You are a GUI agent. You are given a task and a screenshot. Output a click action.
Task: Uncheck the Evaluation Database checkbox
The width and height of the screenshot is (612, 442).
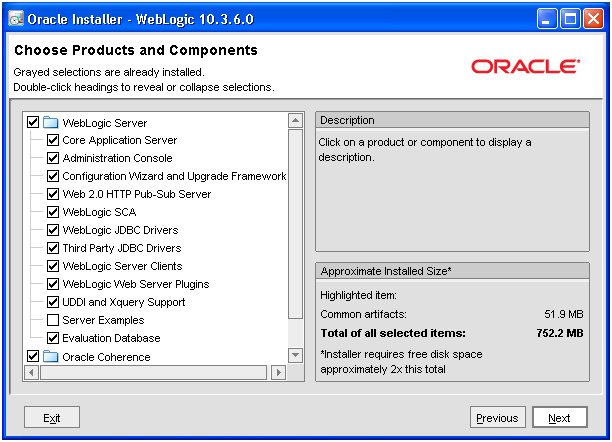[x=53, y=338]
